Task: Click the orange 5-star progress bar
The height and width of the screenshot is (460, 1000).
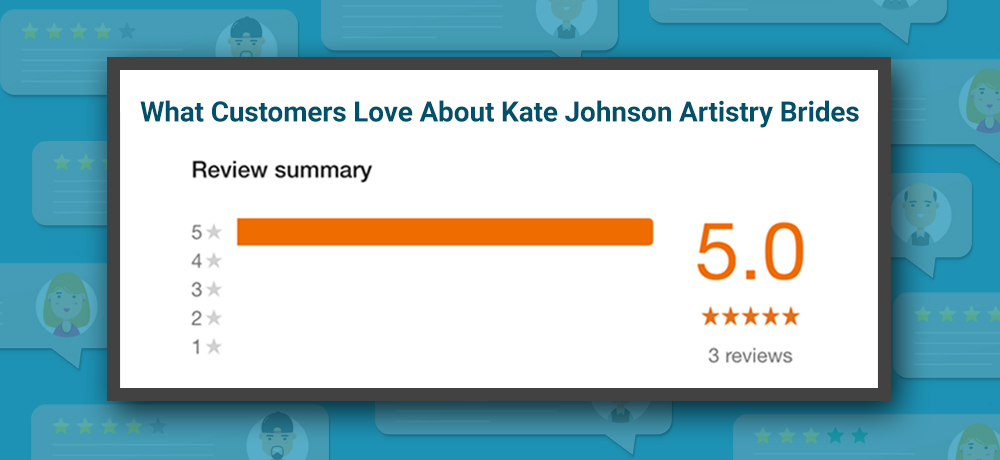Action: click(x=445, y=232)
